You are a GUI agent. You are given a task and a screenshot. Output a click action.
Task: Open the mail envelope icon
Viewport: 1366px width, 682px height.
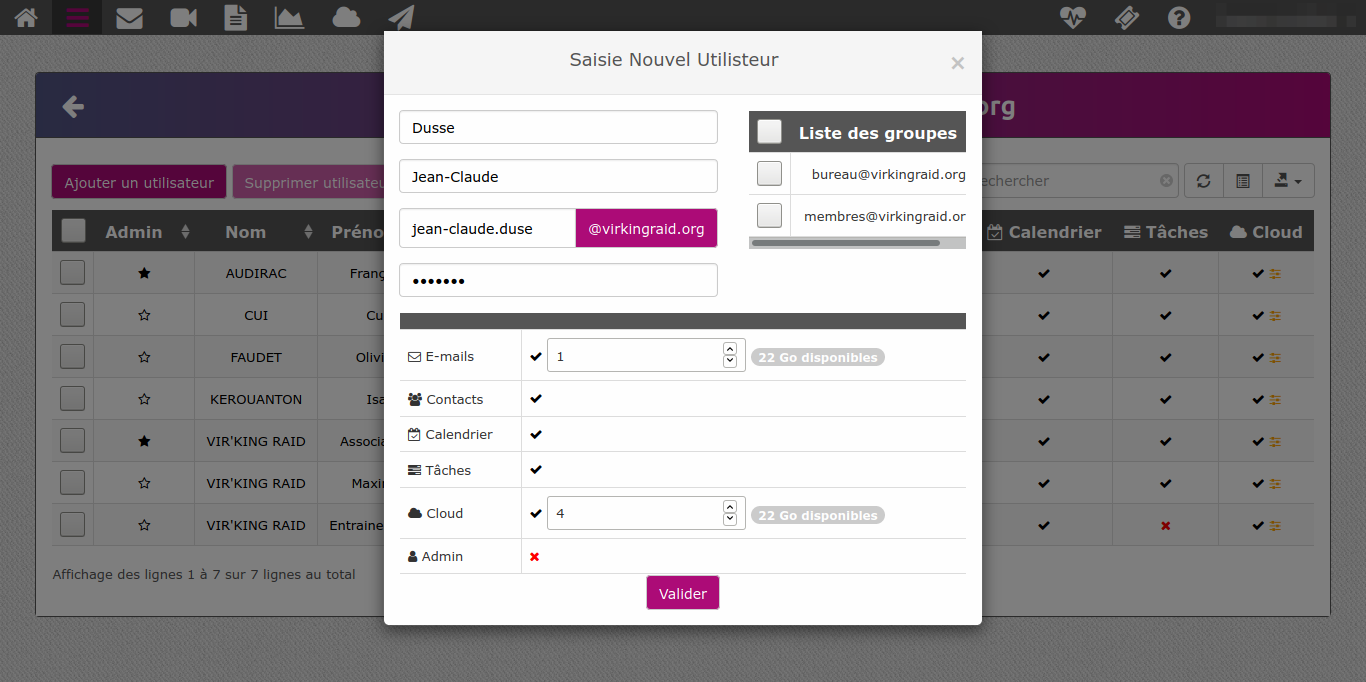point(129,17)
